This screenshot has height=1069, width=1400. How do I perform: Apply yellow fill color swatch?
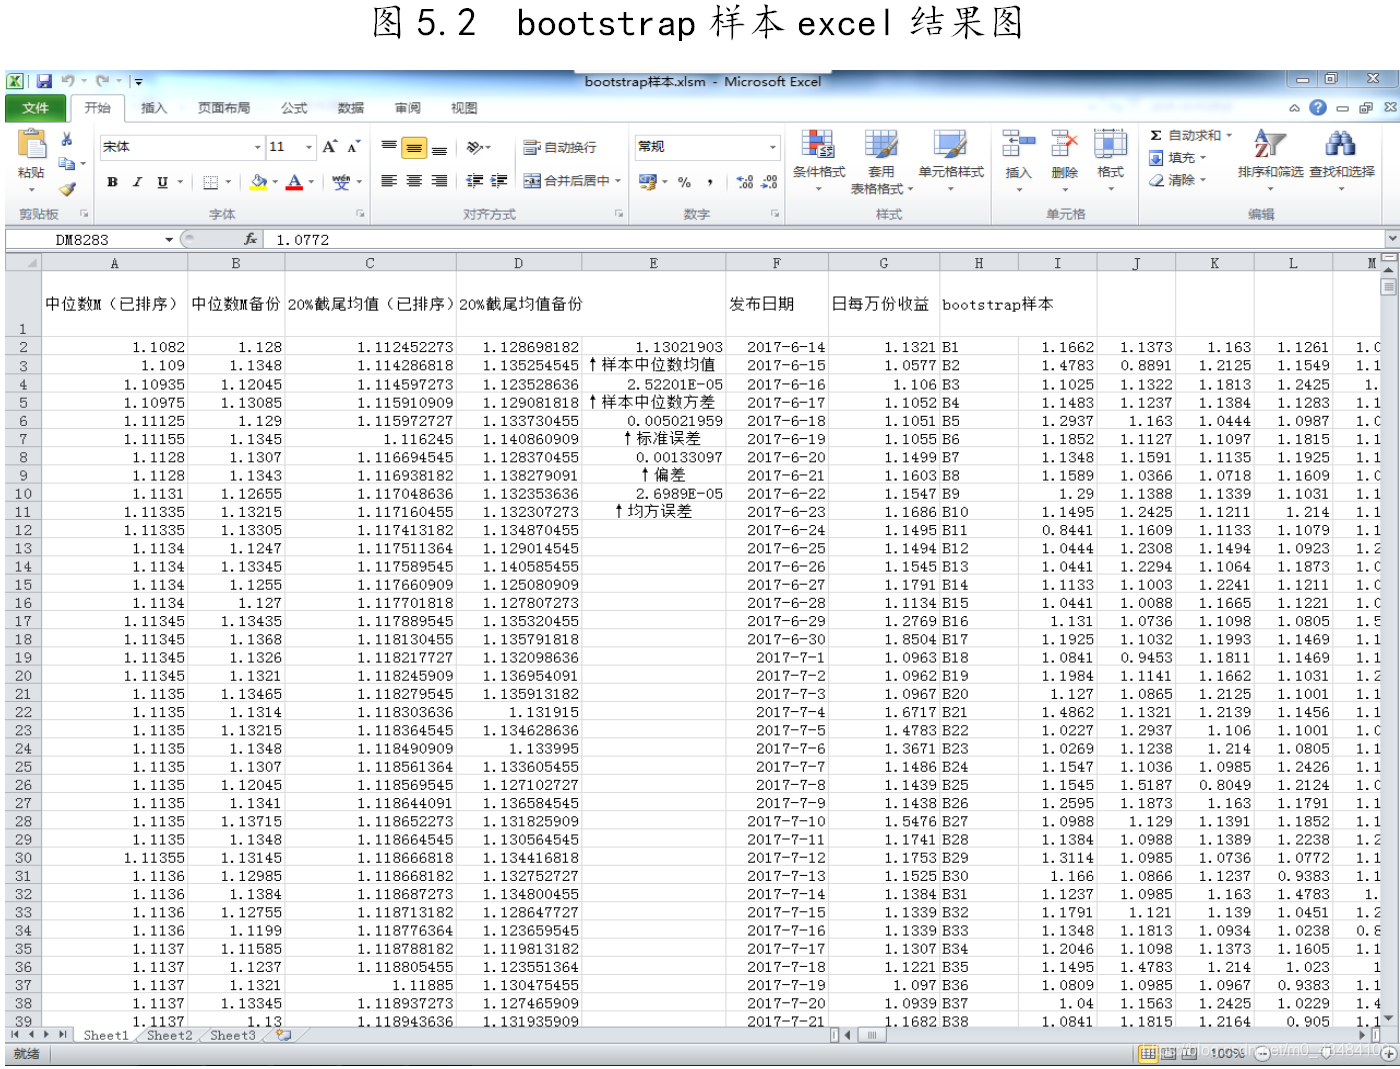coord(259,182)
